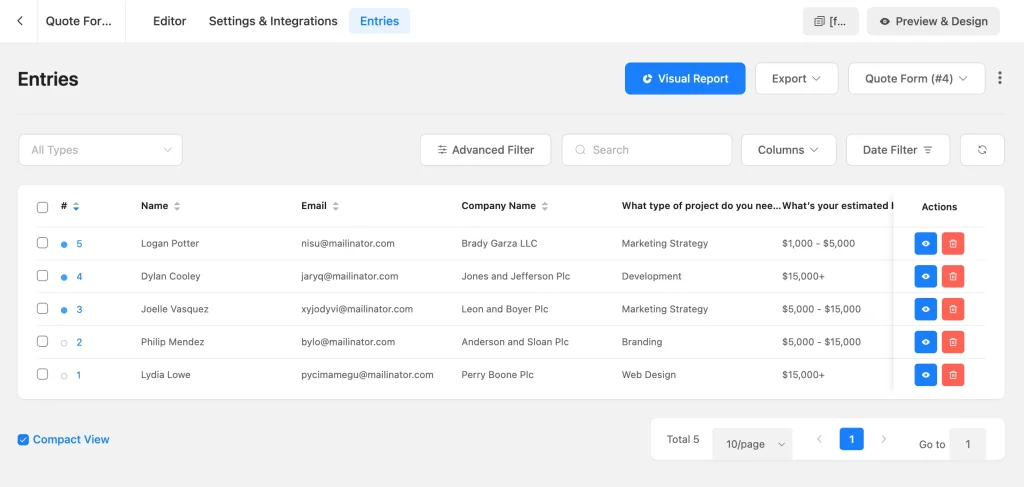Click the Go to page input
The height and width of the screenshot is (487, 1024).
[967, 444]
